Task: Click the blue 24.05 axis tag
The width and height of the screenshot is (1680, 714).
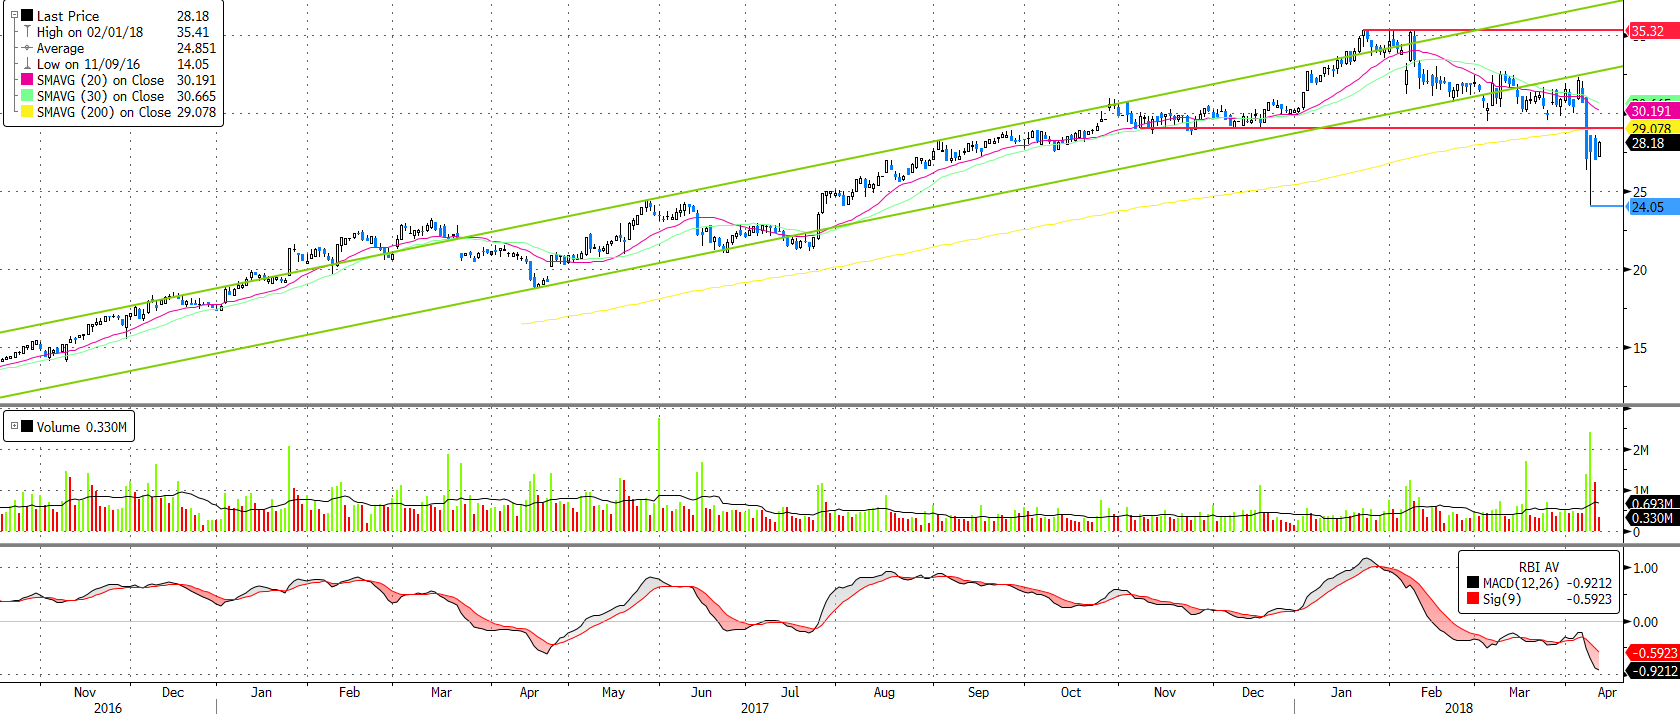Action: pos(1653,207)
